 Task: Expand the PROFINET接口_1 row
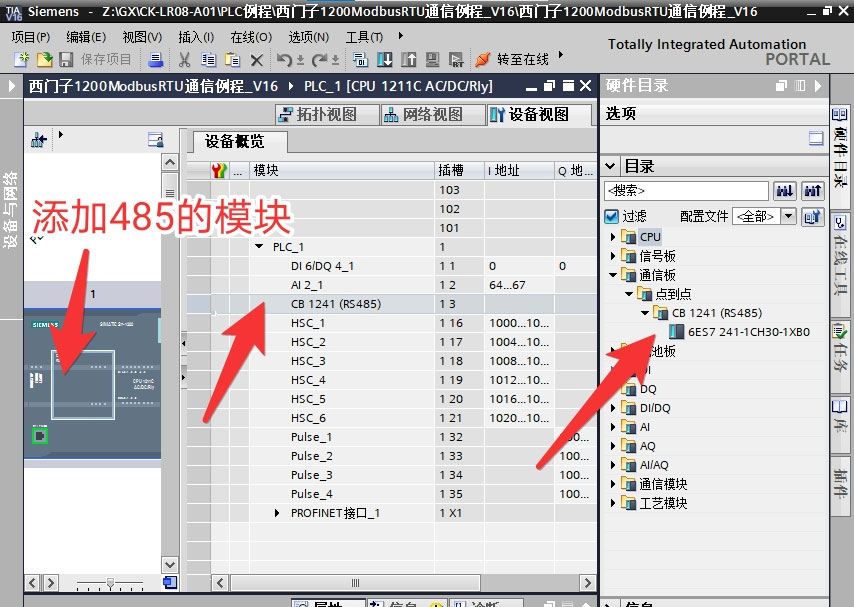277,513
